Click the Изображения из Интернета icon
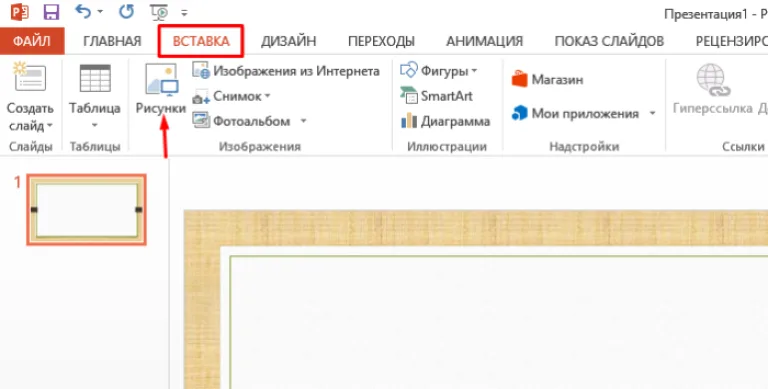This screenshot has width=768, height=389. (x=201, y=70)
